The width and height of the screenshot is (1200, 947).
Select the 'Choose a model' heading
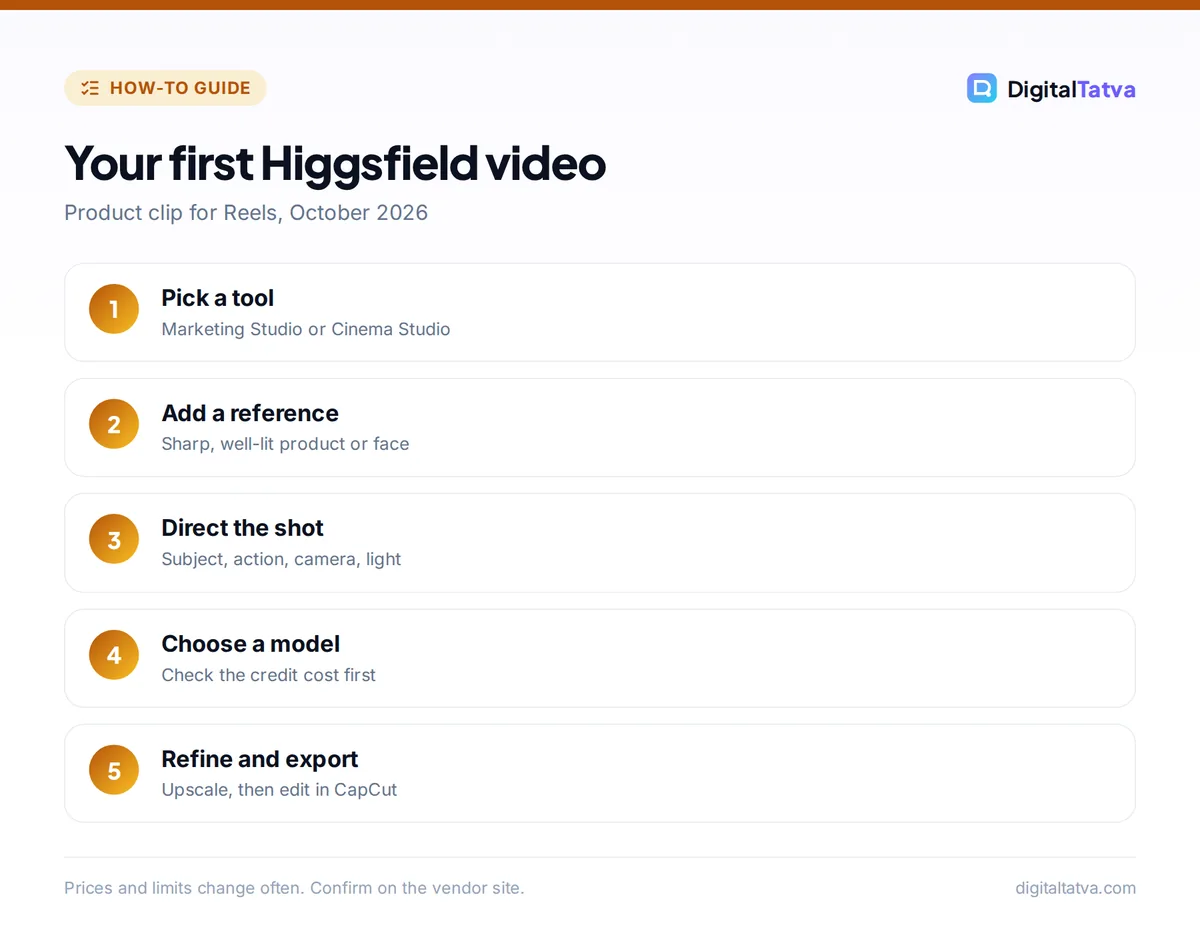[x=251, y=644]
